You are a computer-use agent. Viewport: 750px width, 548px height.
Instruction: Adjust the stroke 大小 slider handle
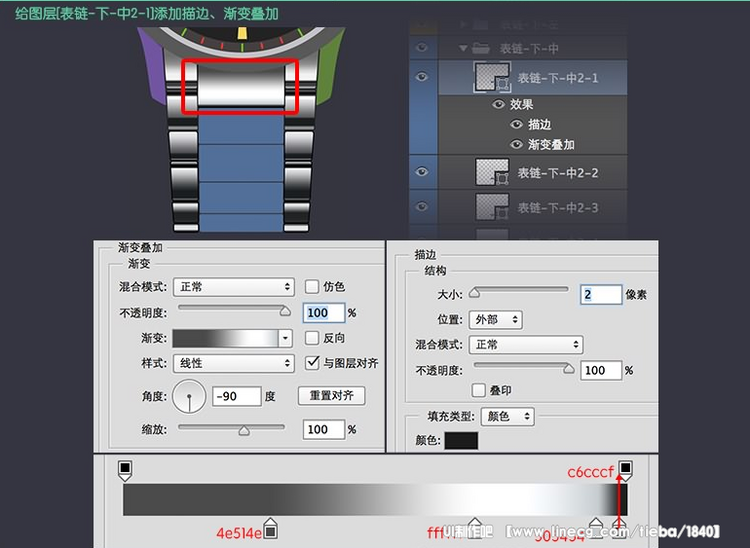(474, 293)
